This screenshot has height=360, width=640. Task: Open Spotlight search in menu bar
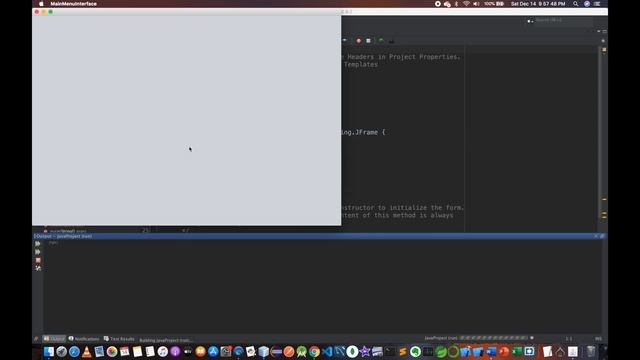pos(576,4)
